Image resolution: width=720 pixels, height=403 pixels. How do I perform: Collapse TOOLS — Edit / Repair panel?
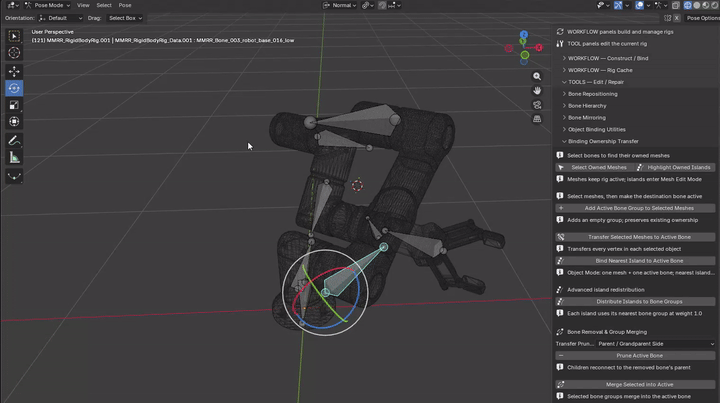(596, 82)
